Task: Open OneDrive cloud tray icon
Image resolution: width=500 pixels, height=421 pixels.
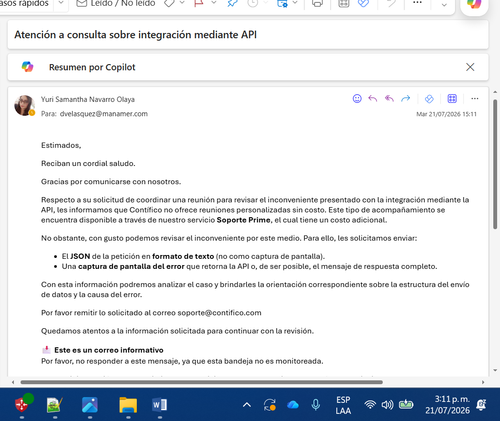Action: click(x=293, y=405)
